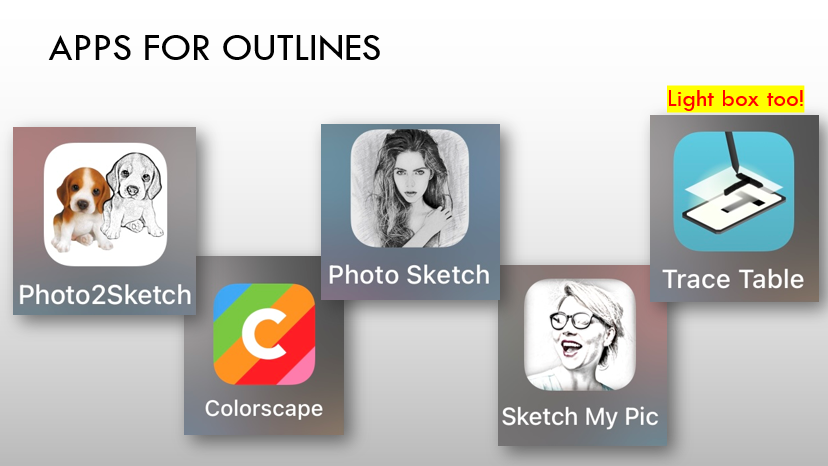The width and height of the screenshot is (828, 466).
Task: Select the Colorscape text label
Action: (x=264, y=409)
